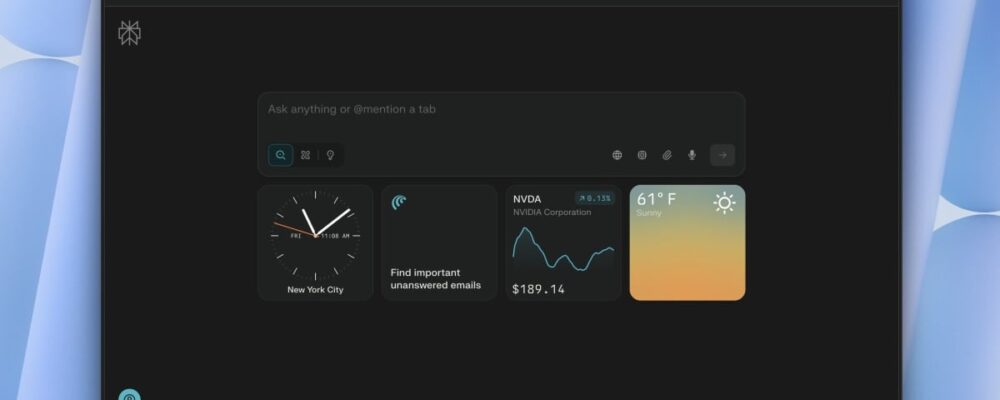Click the 0.13% change badge

[594, 199]
